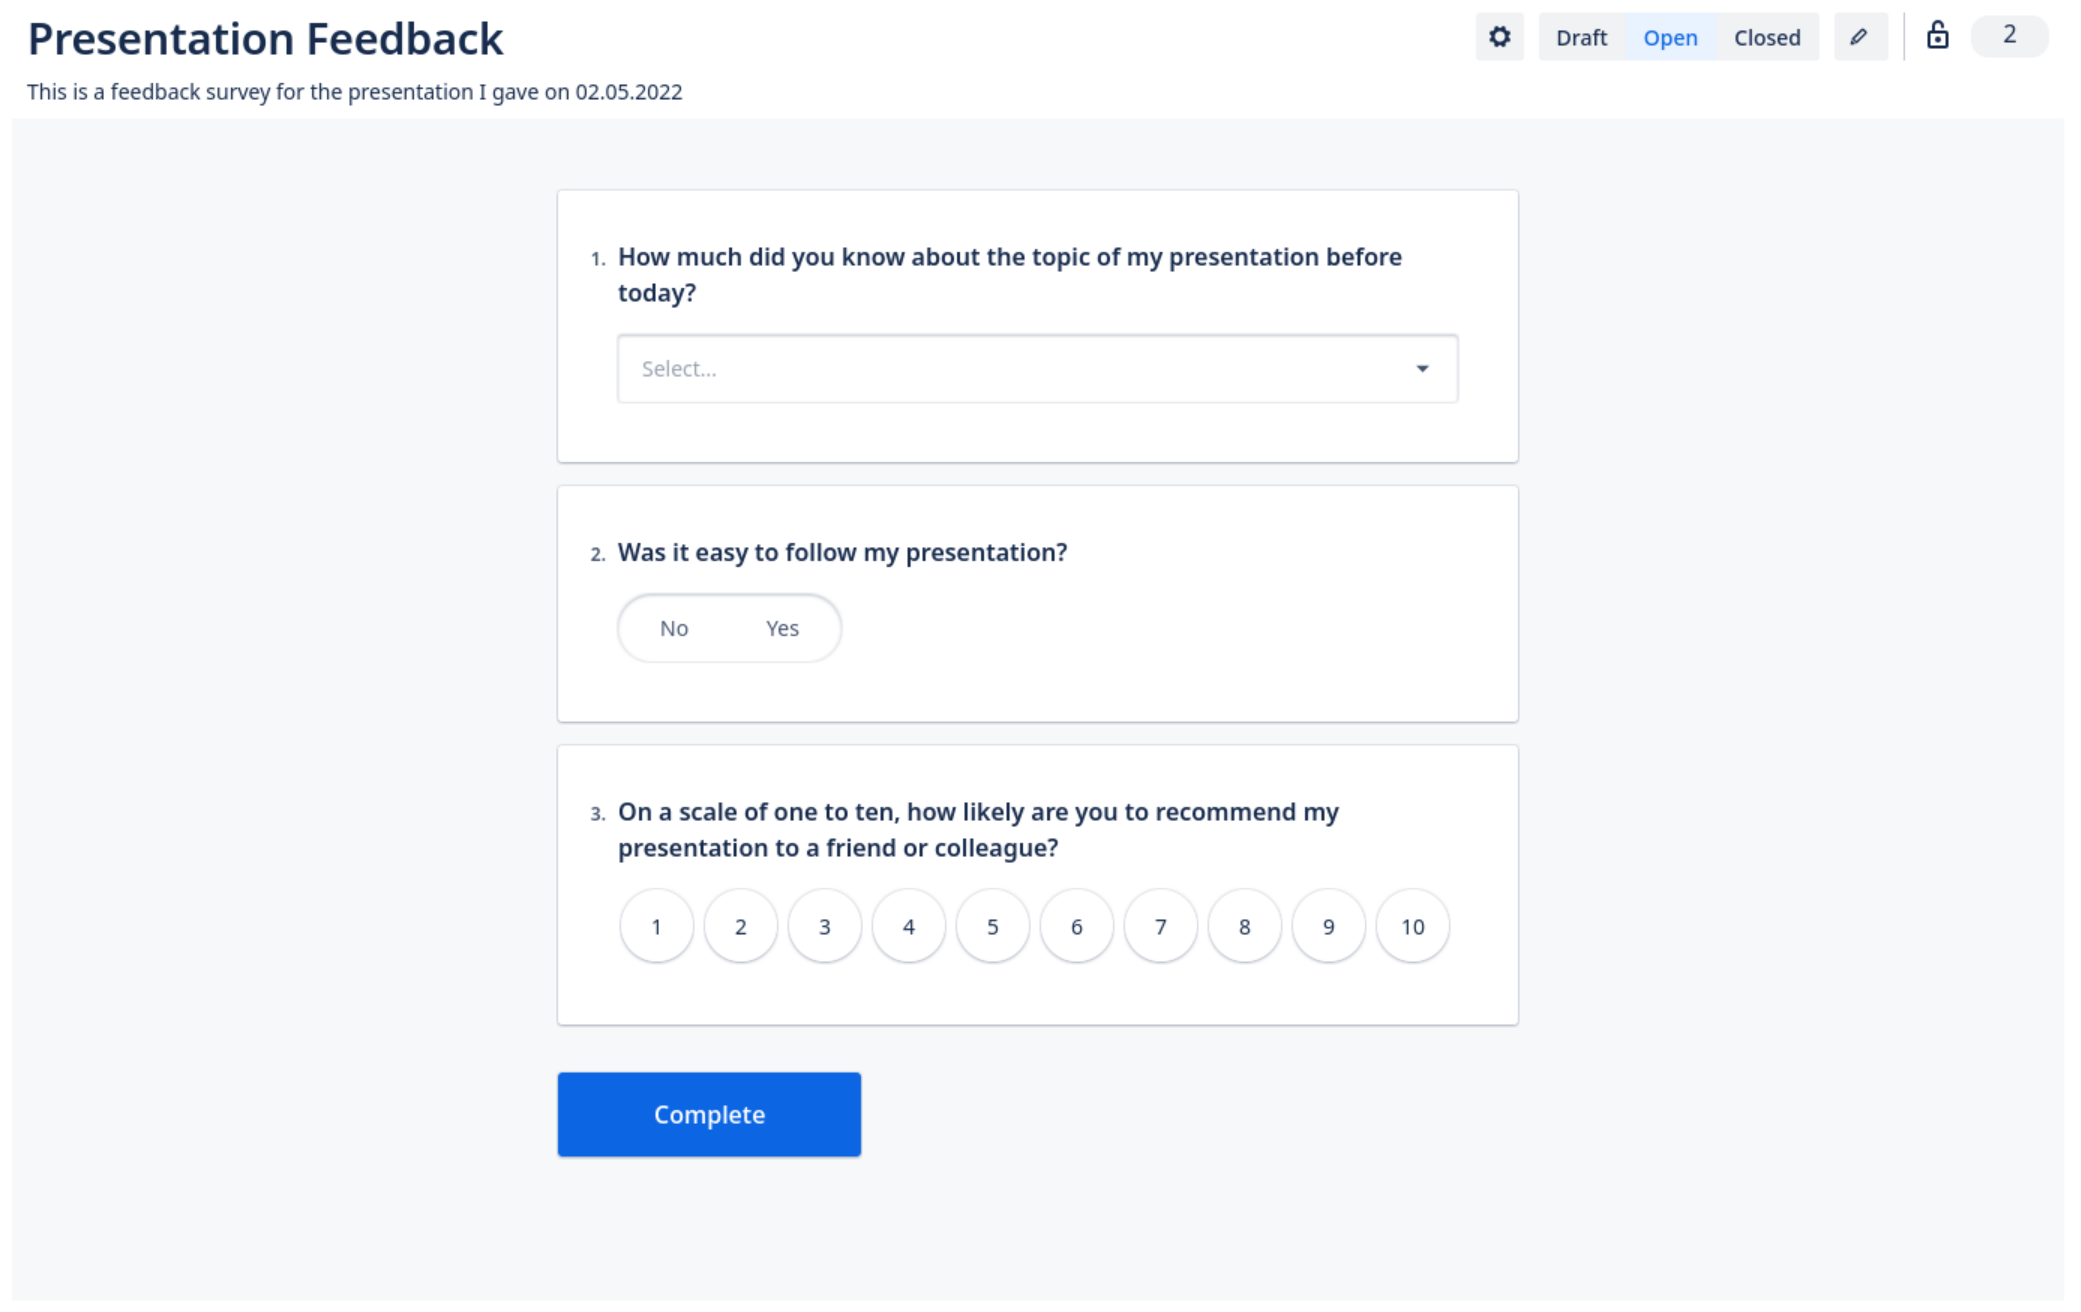The height and width of the screenshot is (1312, 2081).
Task: Pick rating 7 on the scale
Action: point(1160,926)
